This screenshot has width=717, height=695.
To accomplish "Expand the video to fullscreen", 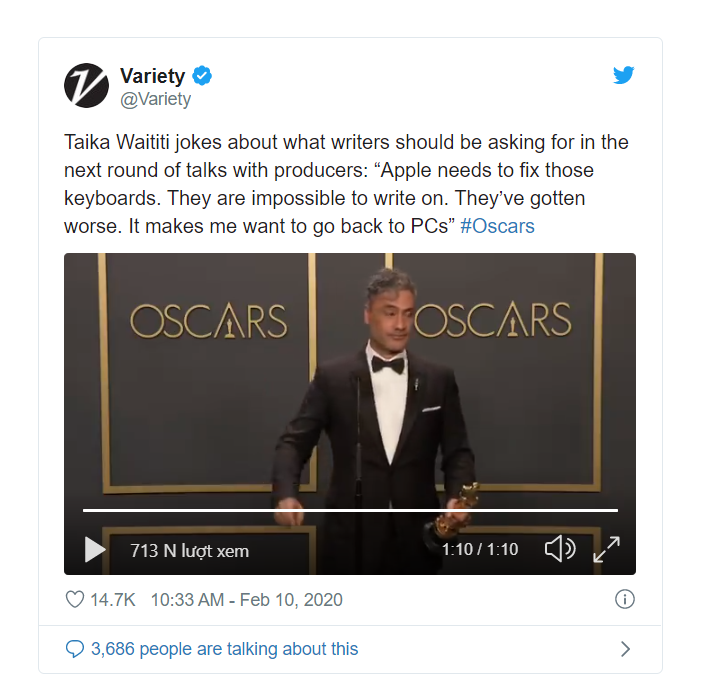I will tap(606, 549).
